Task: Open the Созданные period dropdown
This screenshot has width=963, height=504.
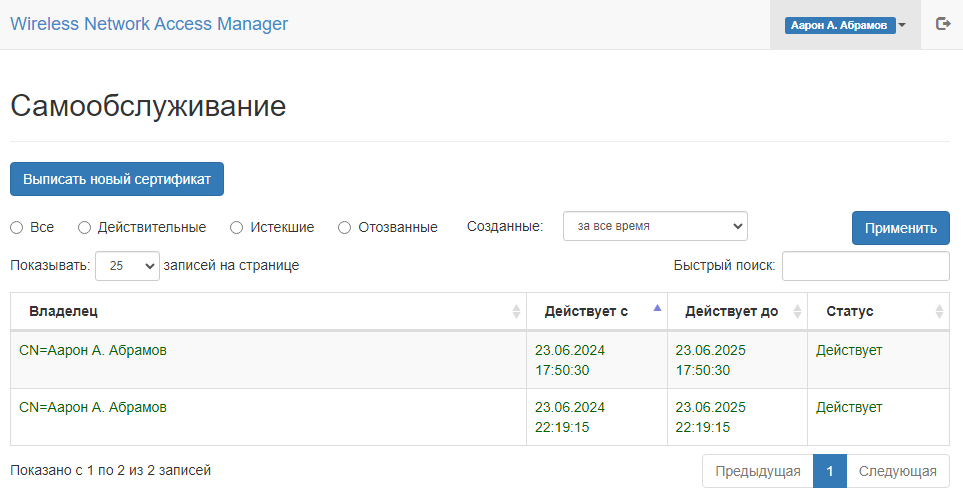Action: 655,226
